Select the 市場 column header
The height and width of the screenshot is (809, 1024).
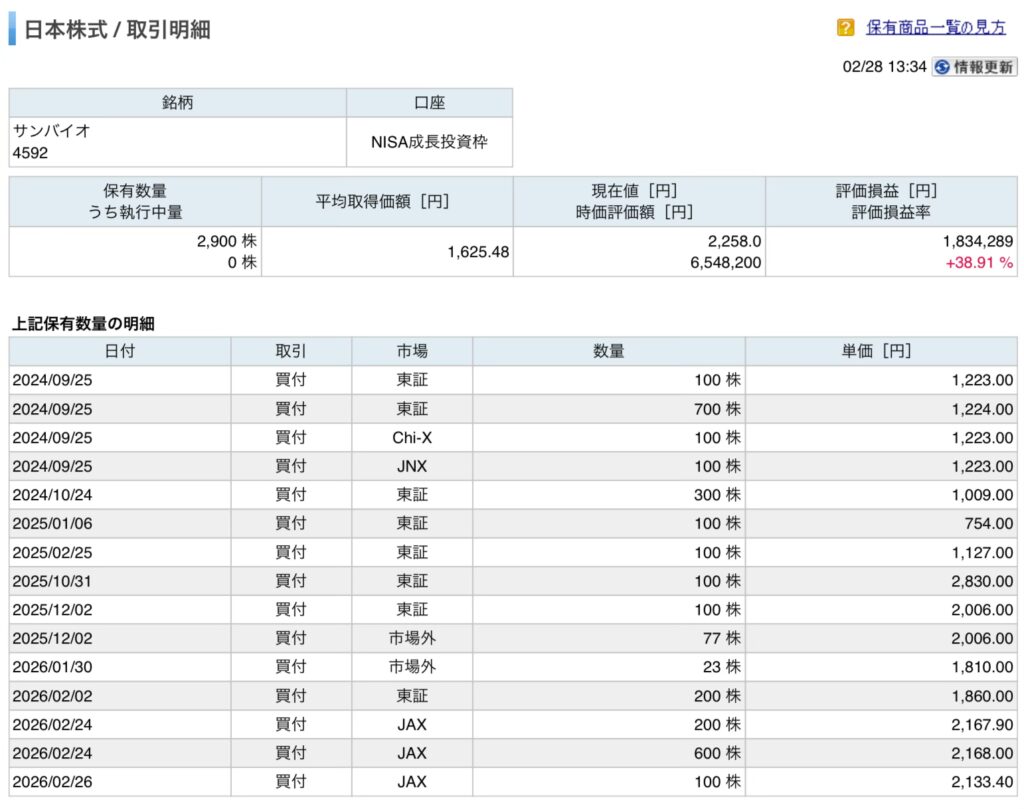point(411,351)
